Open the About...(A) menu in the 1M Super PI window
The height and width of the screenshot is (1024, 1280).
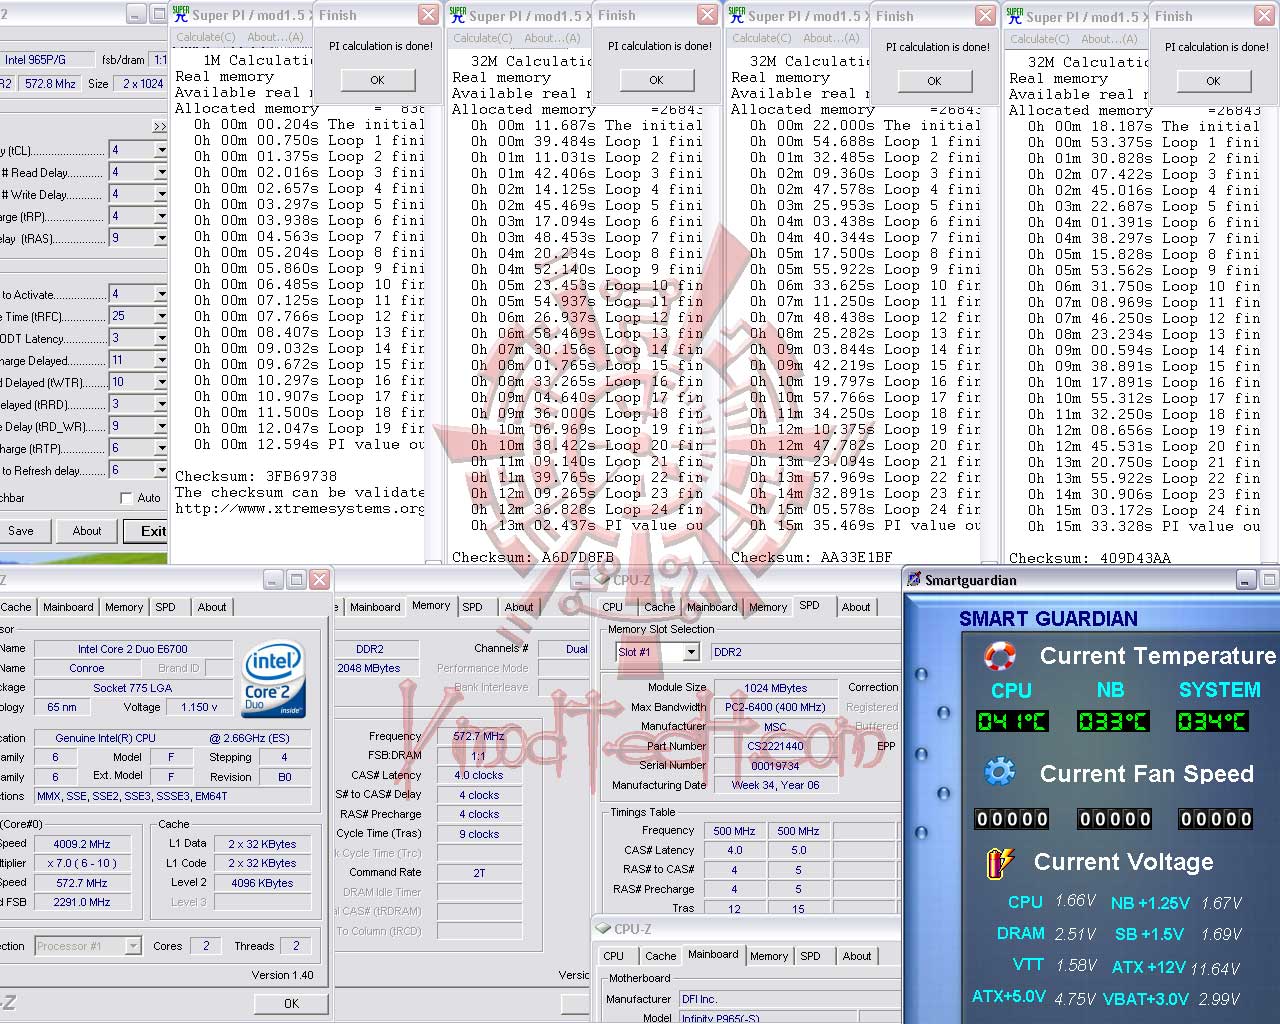[275, 37]
